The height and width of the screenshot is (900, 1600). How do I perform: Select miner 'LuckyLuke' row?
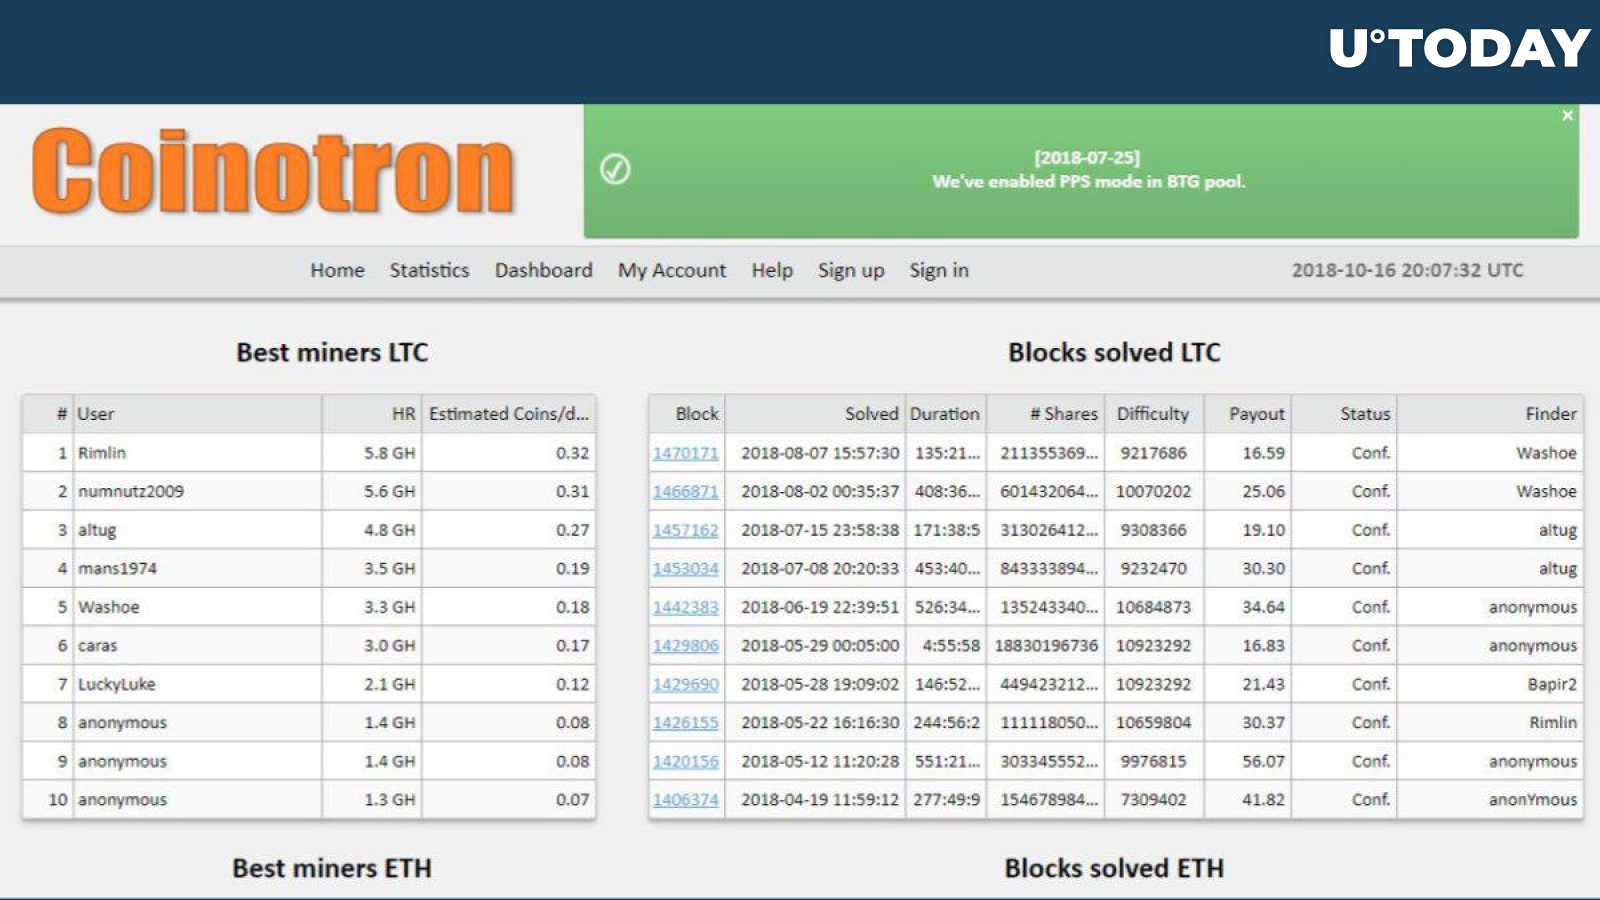[309, 684]
